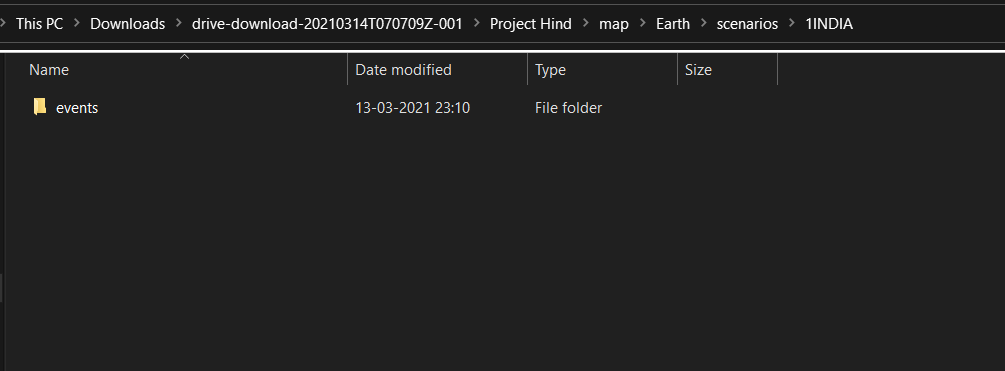Expand the chevron after This PC
The image size is (1005, 371).
click(x=76, y=24)
